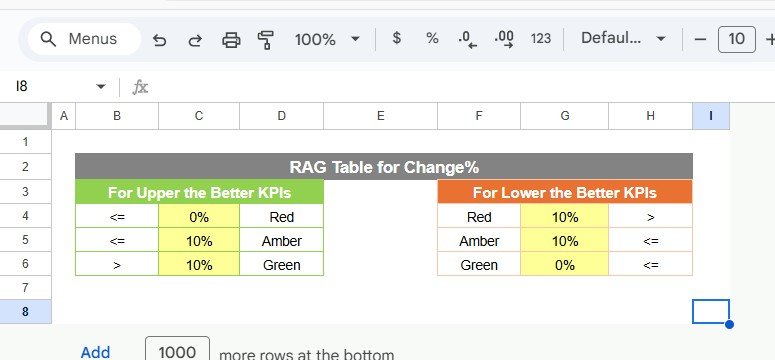Click the font size field showing 10
The image size is (775, 360).
click(x=736, y=39)
